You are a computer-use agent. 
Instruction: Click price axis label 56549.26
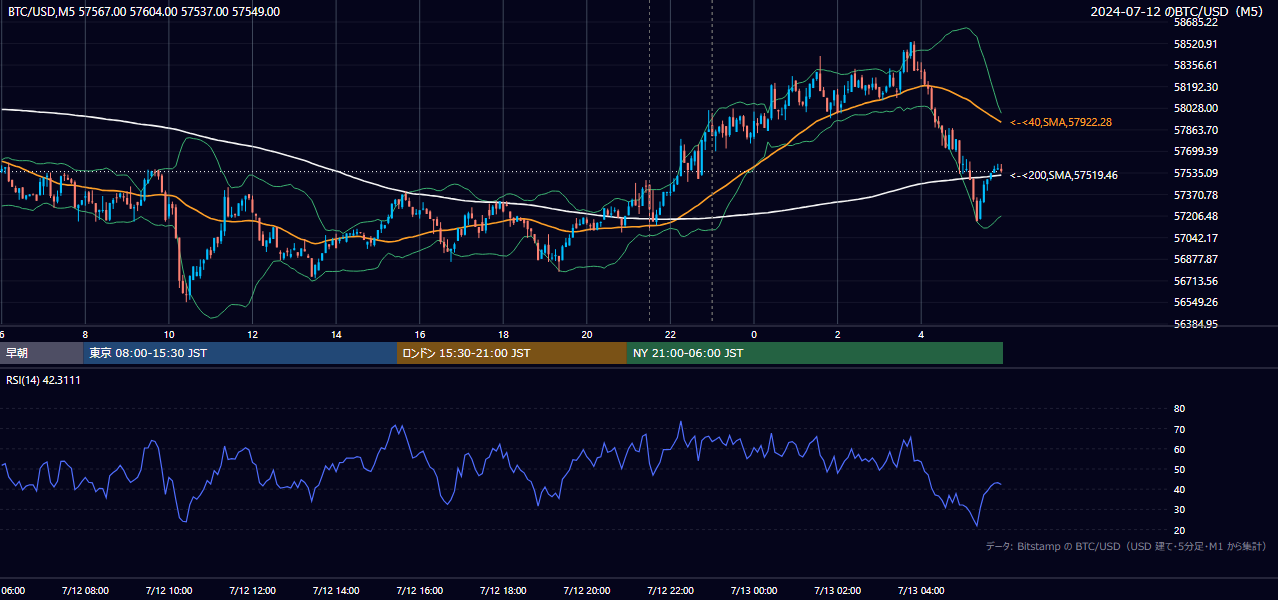click(1195, 302)
